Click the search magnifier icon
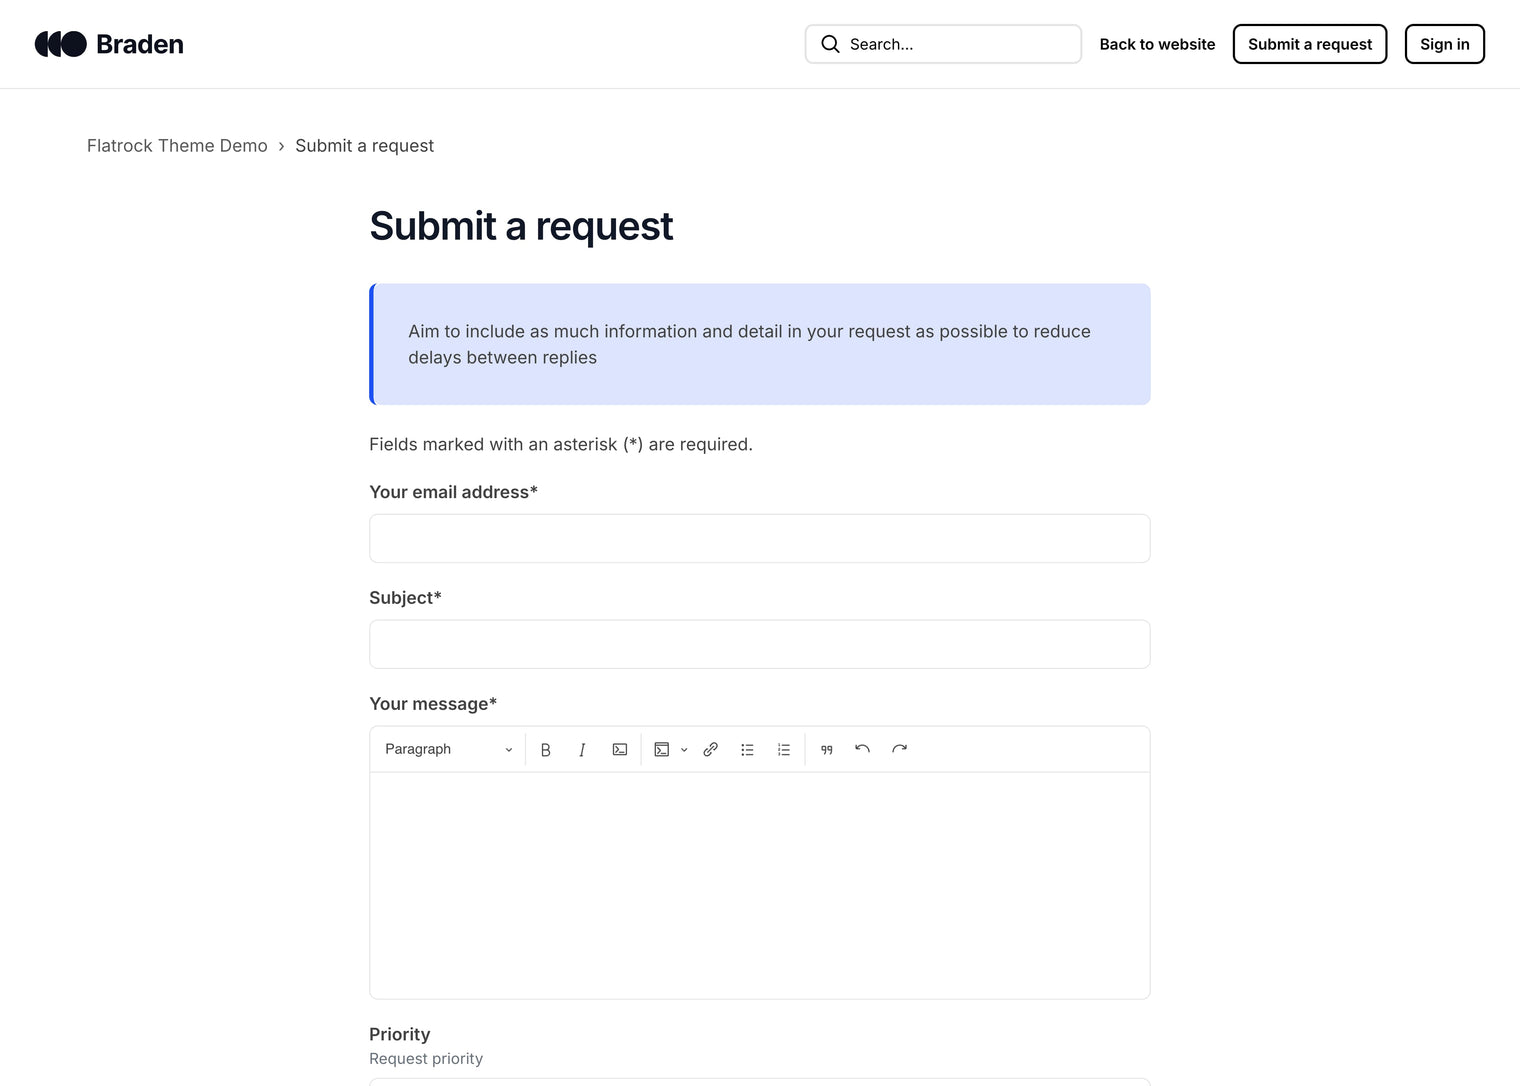 point(830,44)
